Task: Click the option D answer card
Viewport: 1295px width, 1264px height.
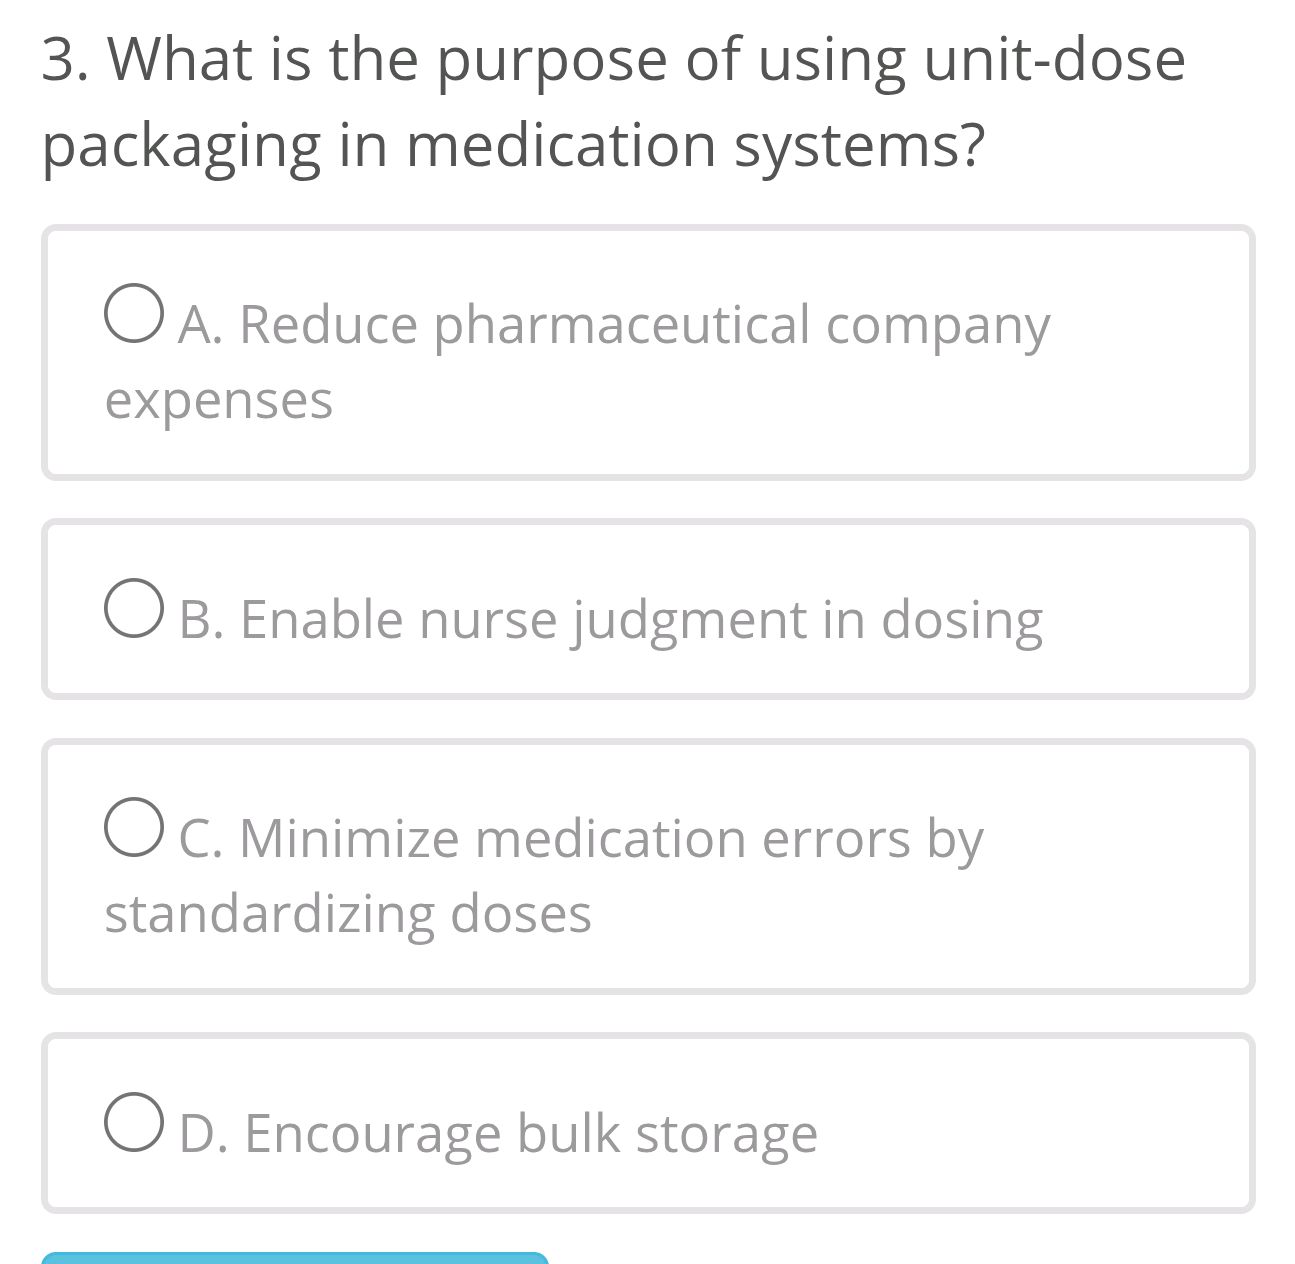Action: coord(648,1122)
